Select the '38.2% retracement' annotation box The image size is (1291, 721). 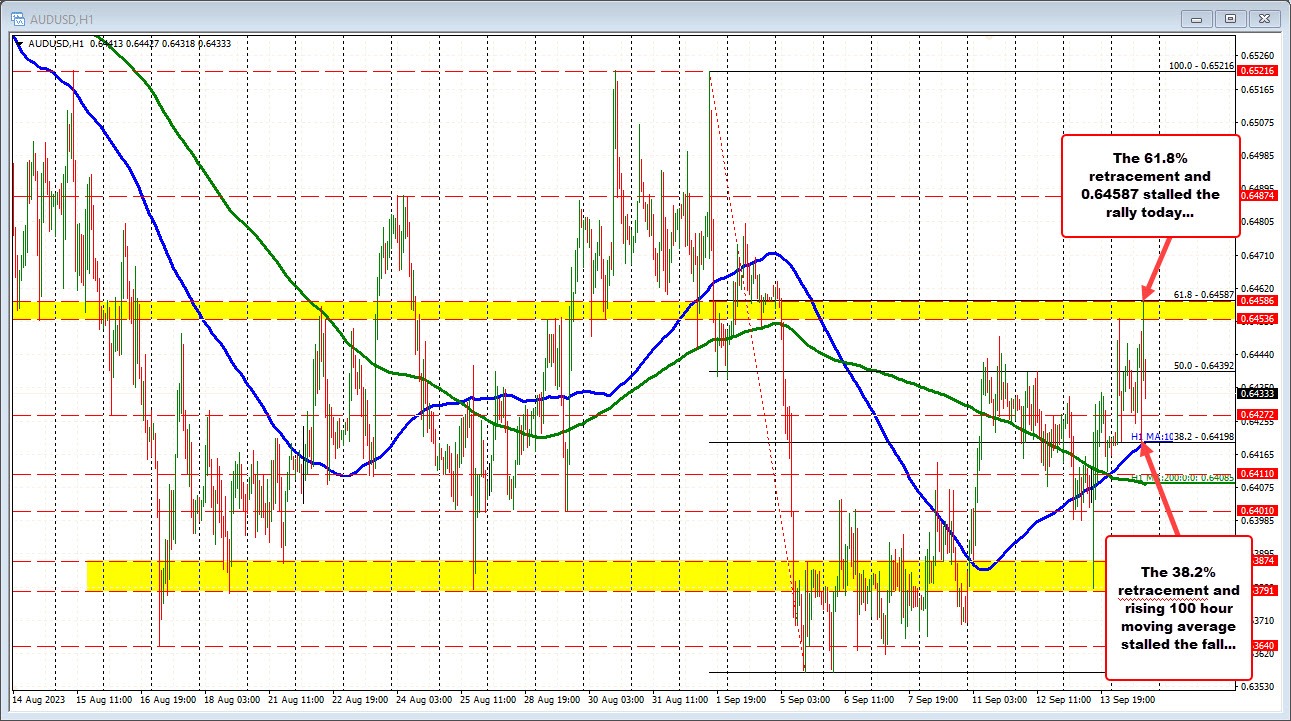click(1178, 606)
